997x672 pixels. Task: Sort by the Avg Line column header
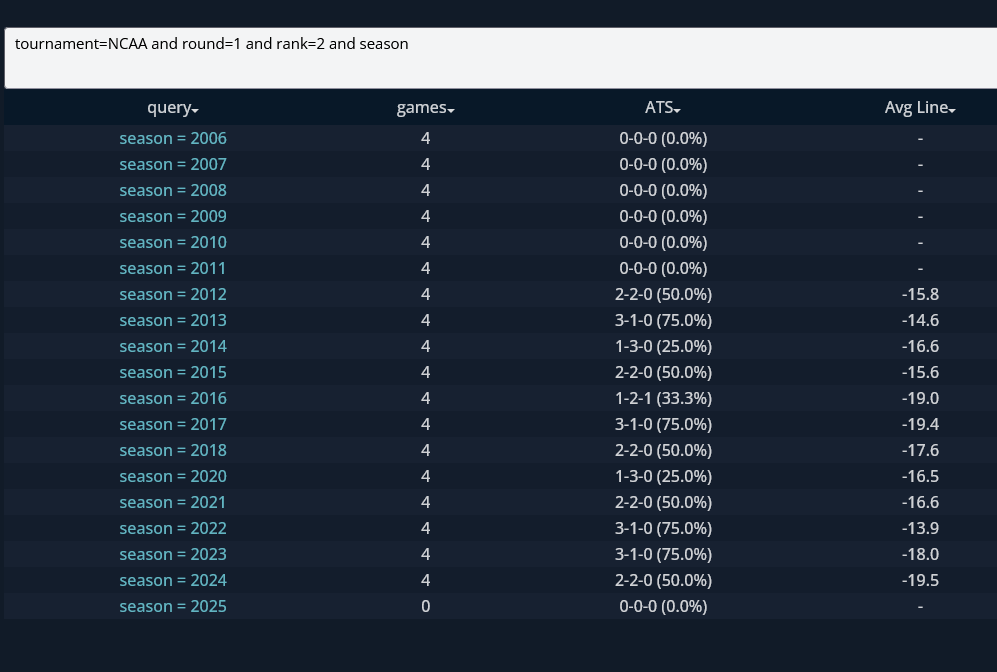pyautogui.click(x=920, y=107)
